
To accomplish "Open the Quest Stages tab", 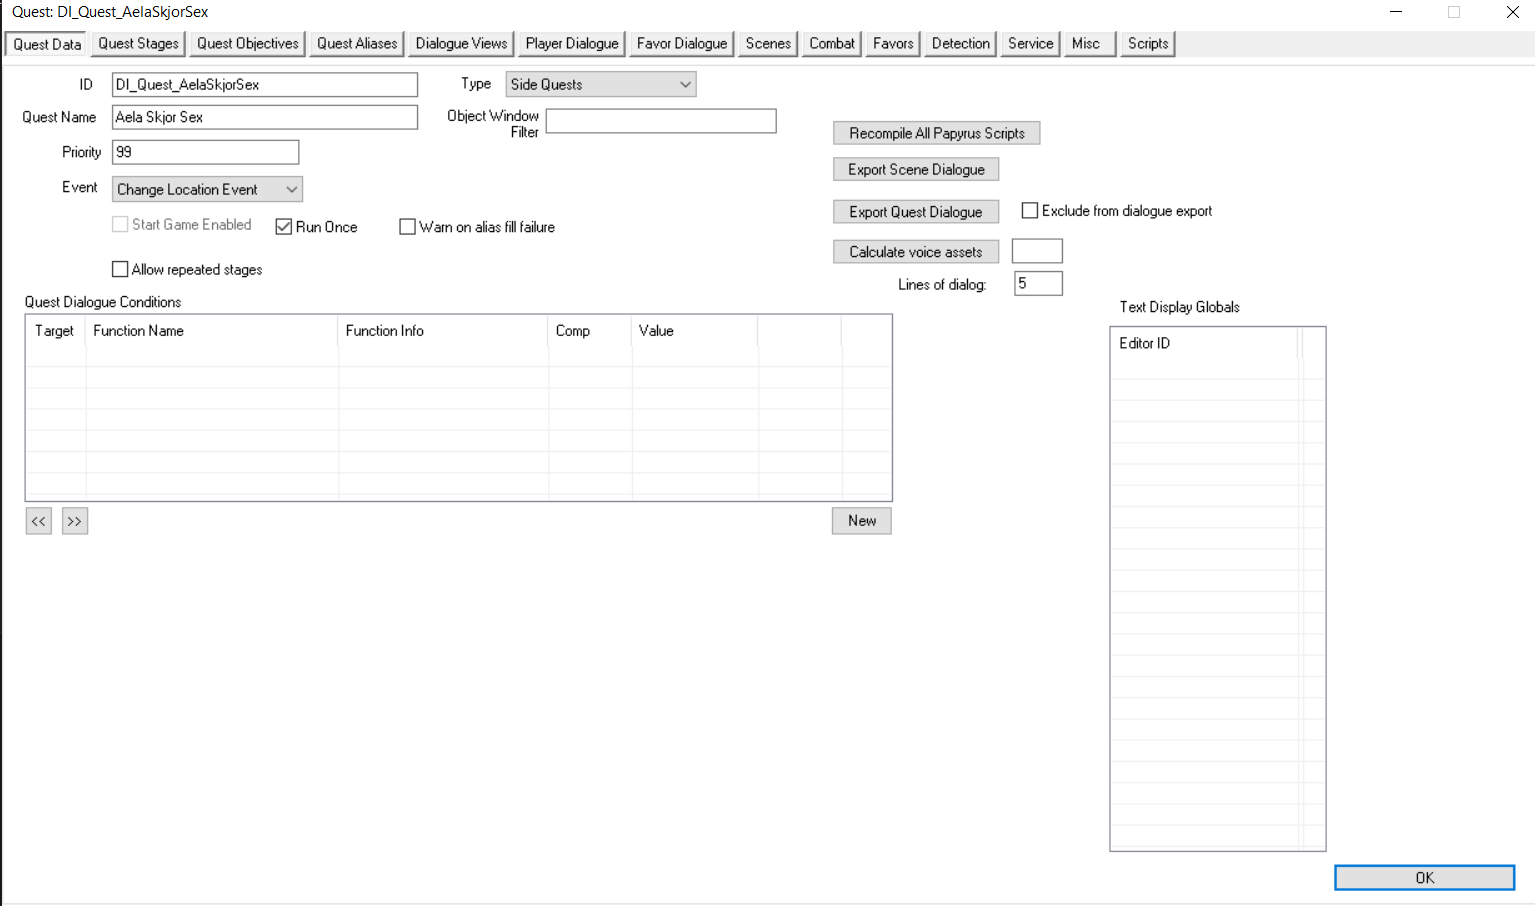I will (x=138, y=44).
